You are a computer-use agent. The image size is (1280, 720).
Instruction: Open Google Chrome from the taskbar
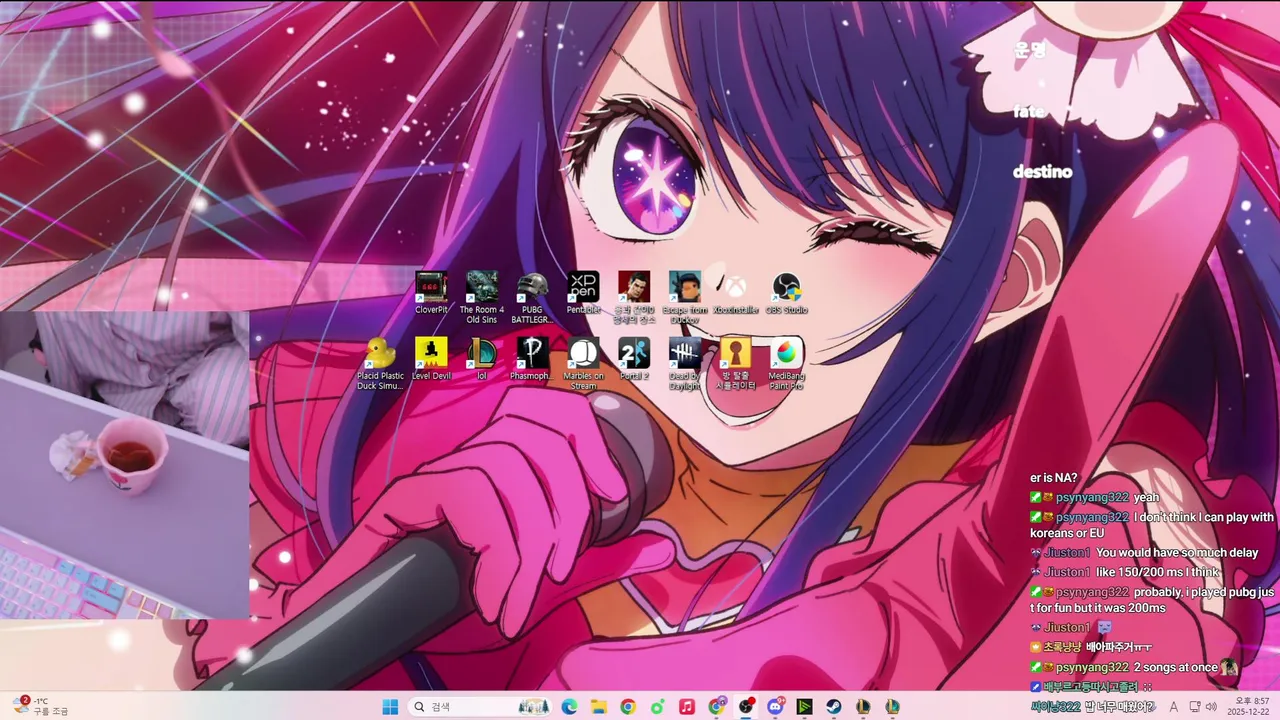click(x=628, y=707)
